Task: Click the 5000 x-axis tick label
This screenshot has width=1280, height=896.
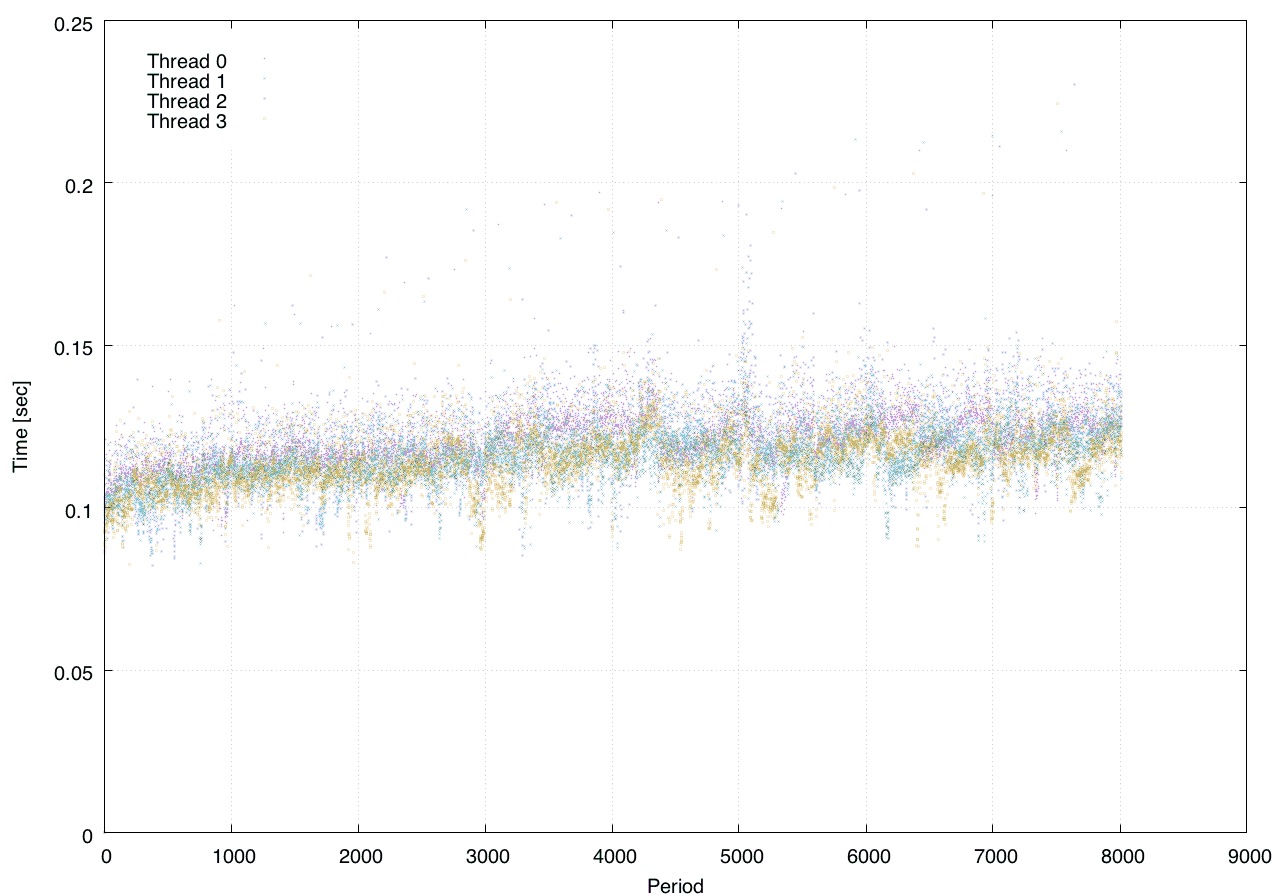Action: 739,857
